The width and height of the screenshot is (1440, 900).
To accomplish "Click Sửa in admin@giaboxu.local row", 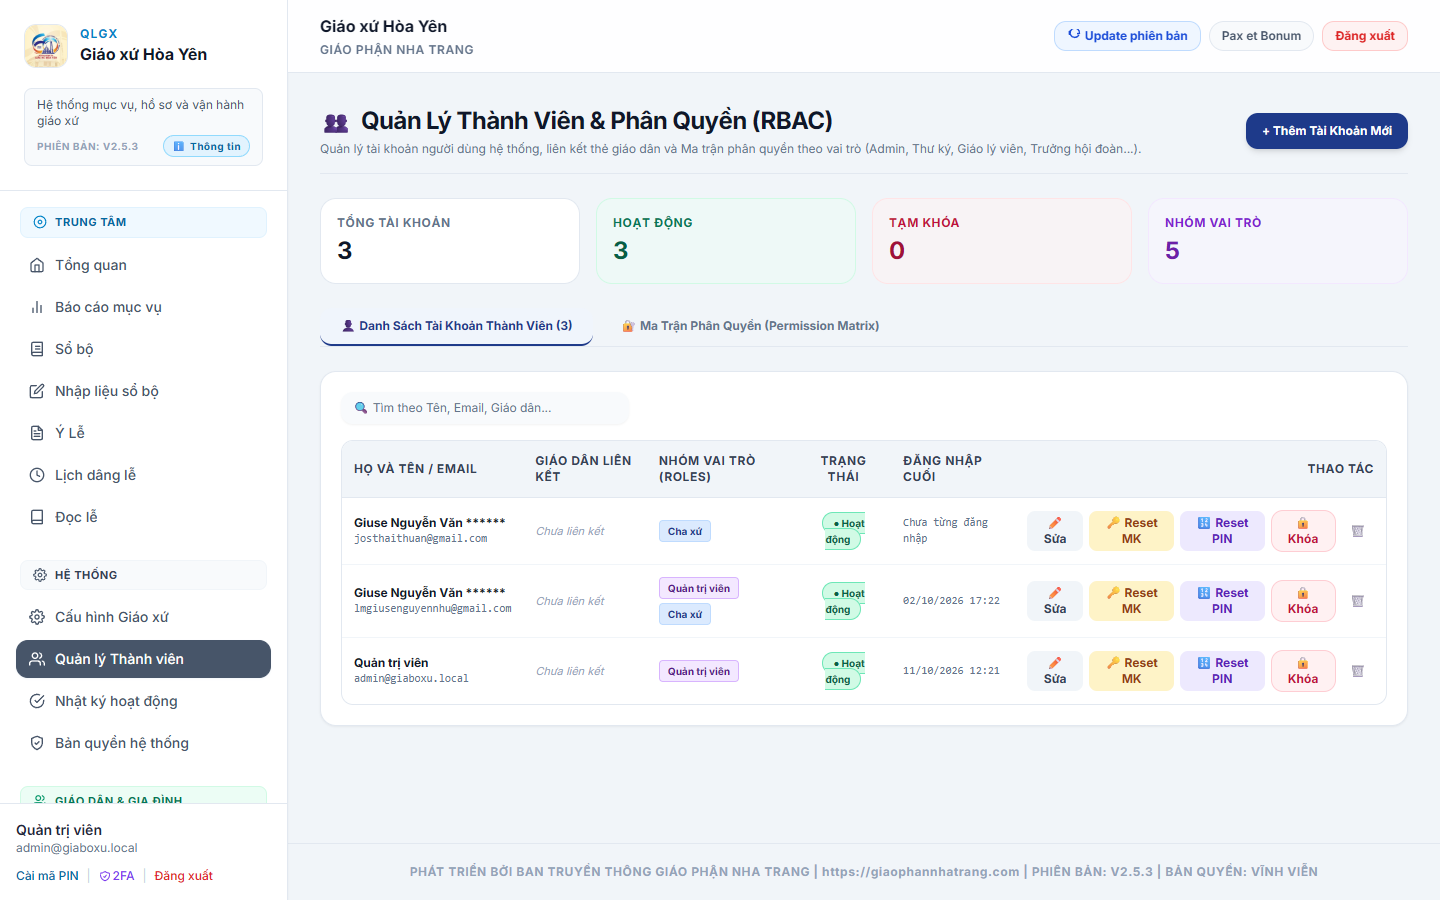I will pos(1055,671).
